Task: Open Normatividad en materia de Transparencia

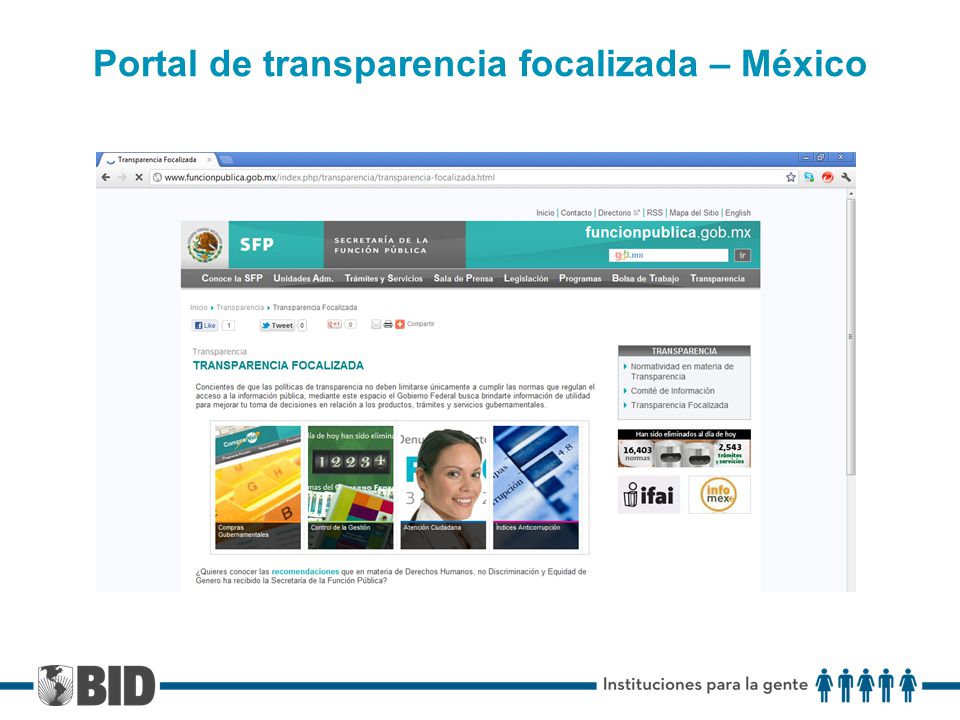Action: [682, 371]
